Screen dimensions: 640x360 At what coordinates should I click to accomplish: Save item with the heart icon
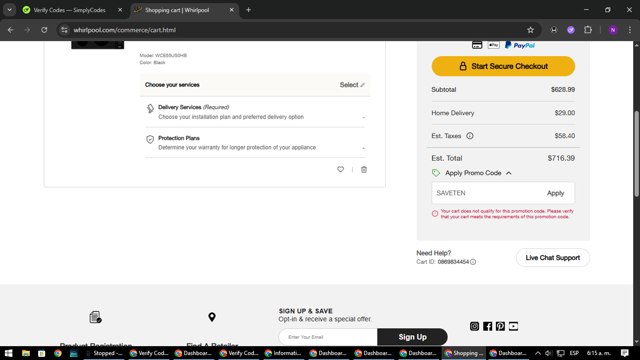click(x=340, y=169)
